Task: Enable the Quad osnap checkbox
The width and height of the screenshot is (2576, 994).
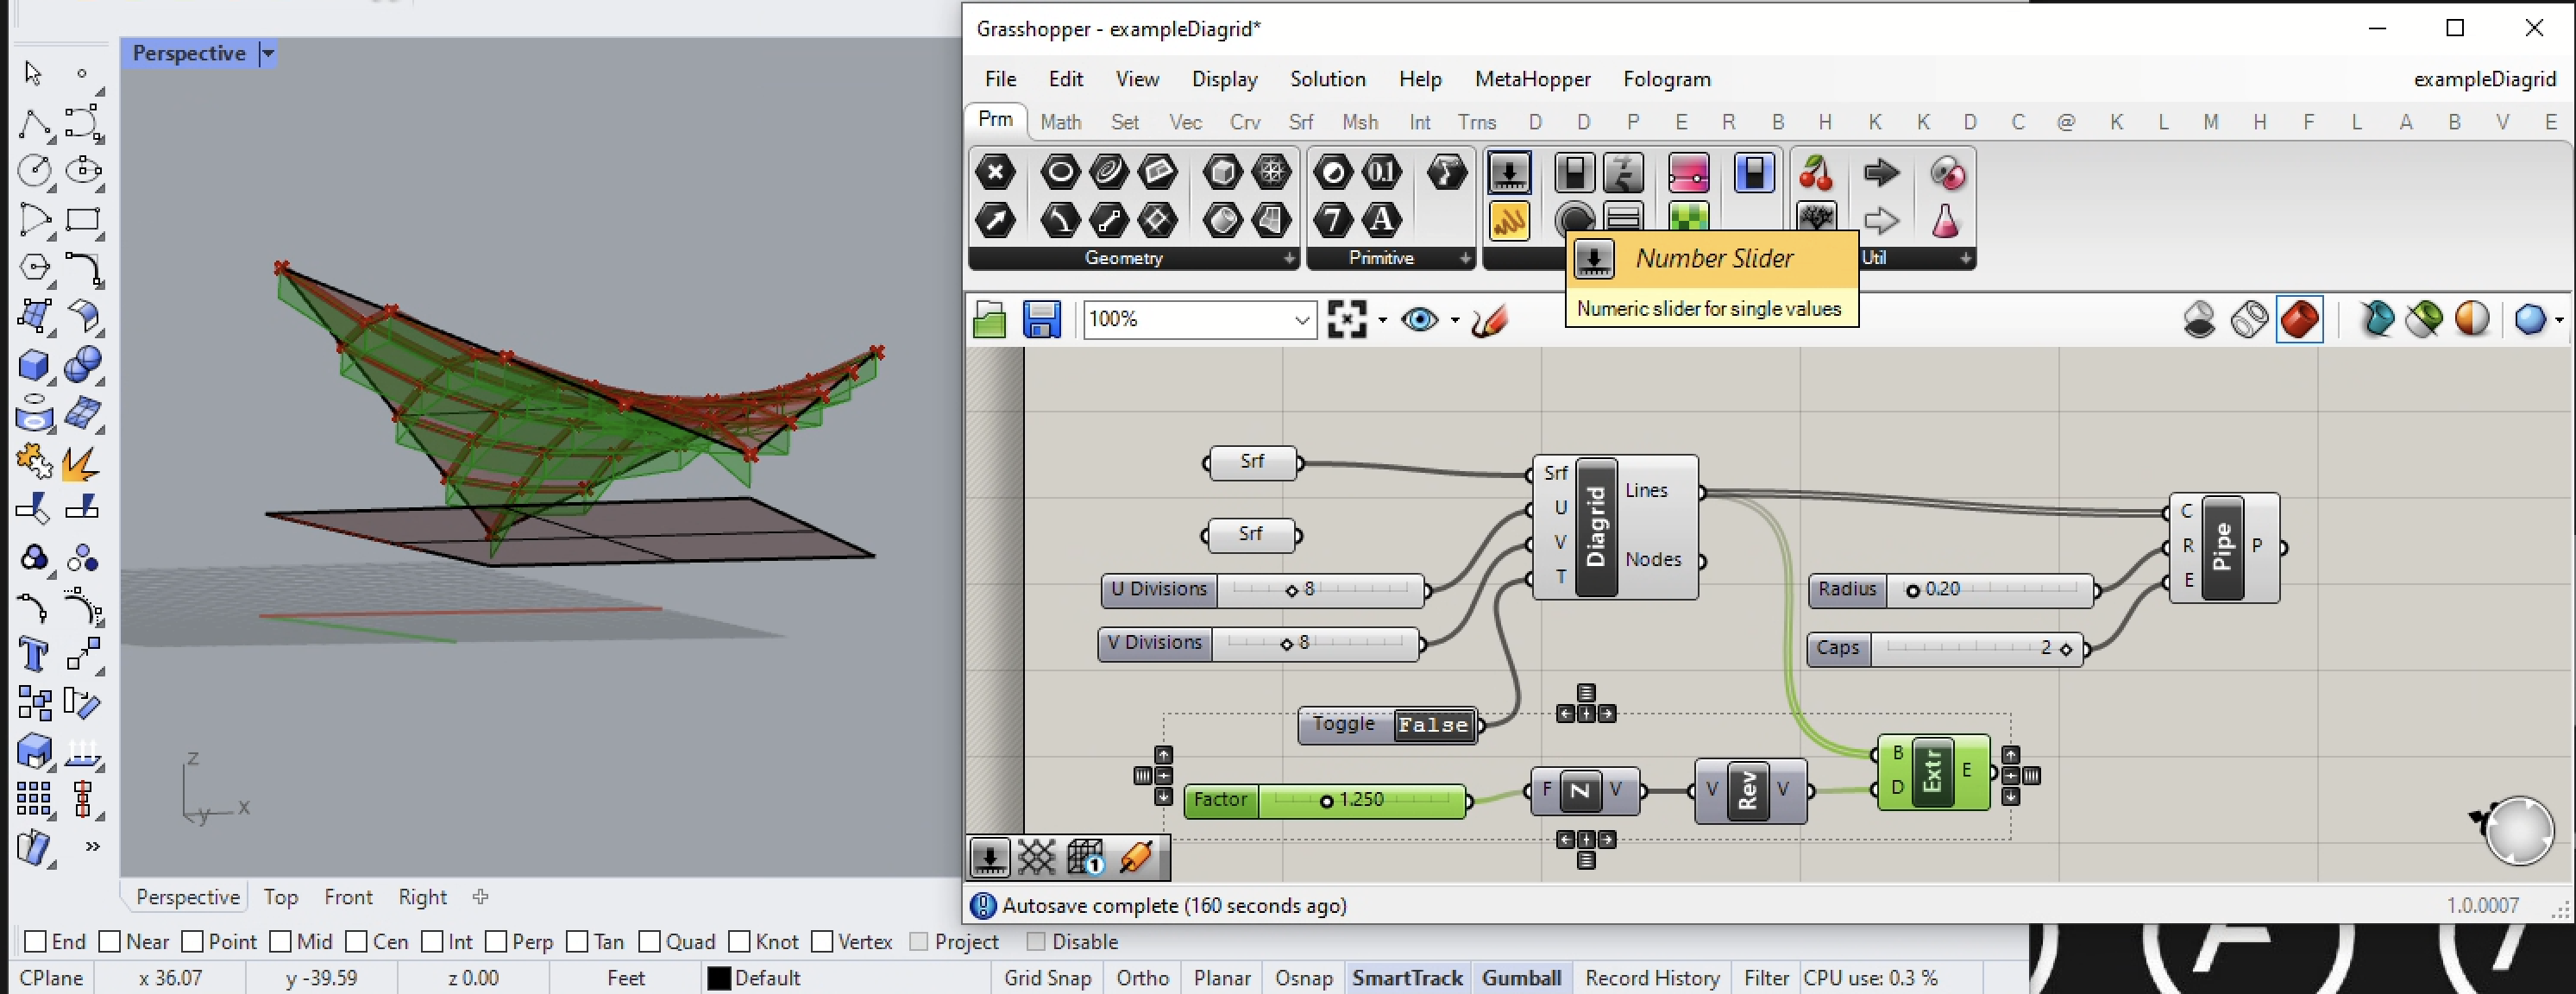Action: click(649, 942)
